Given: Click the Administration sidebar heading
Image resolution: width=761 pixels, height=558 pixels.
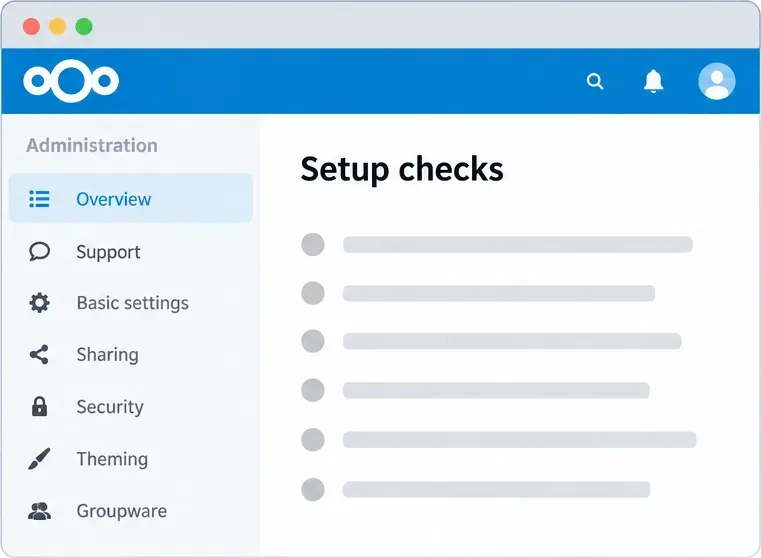Looking at the screenshot, I should pos(92,146).
